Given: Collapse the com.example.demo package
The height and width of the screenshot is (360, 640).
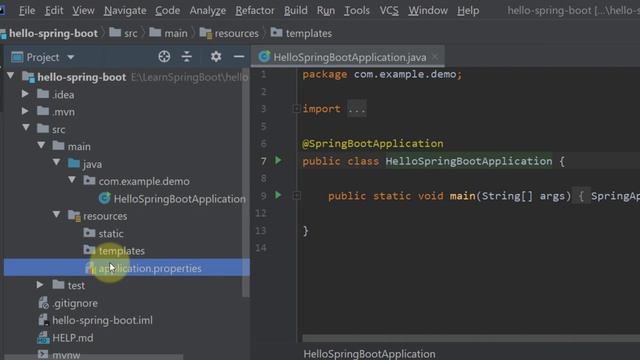Looking at the screenshot, I should (x=72, y=180).
